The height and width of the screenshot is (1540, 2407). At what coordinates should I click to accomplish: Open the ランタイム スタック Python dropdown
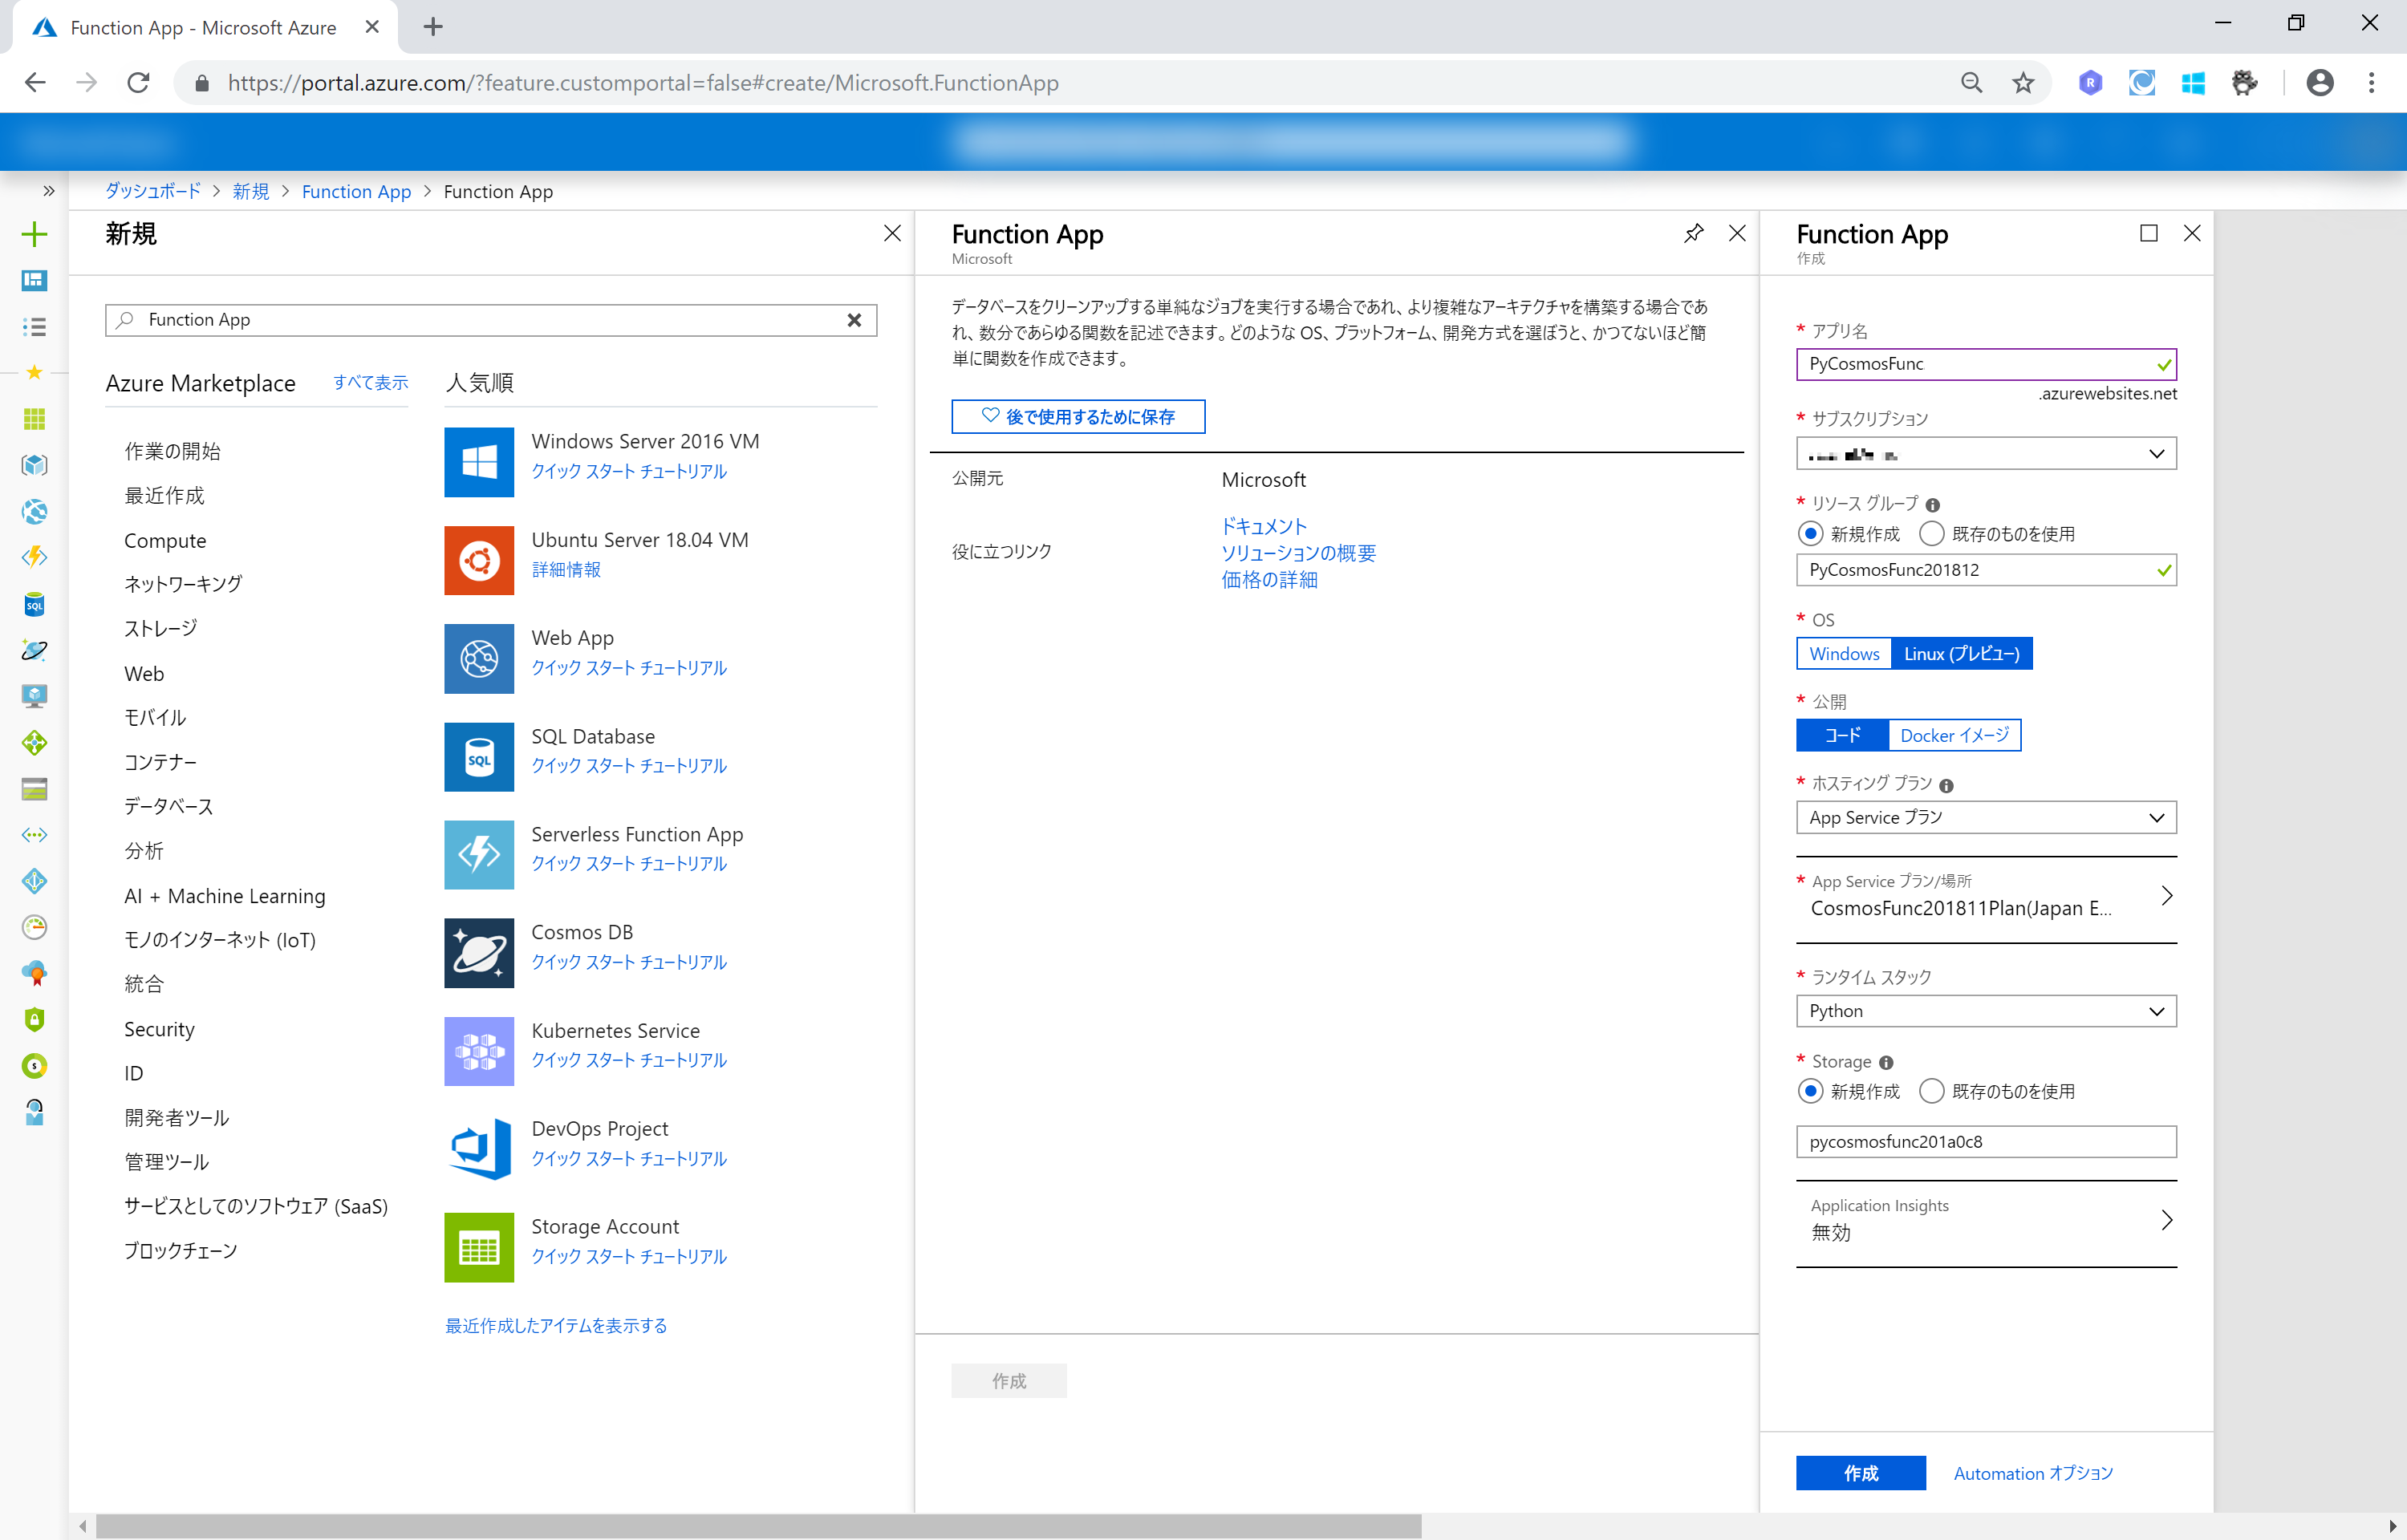click(x=1985, y=1010)
